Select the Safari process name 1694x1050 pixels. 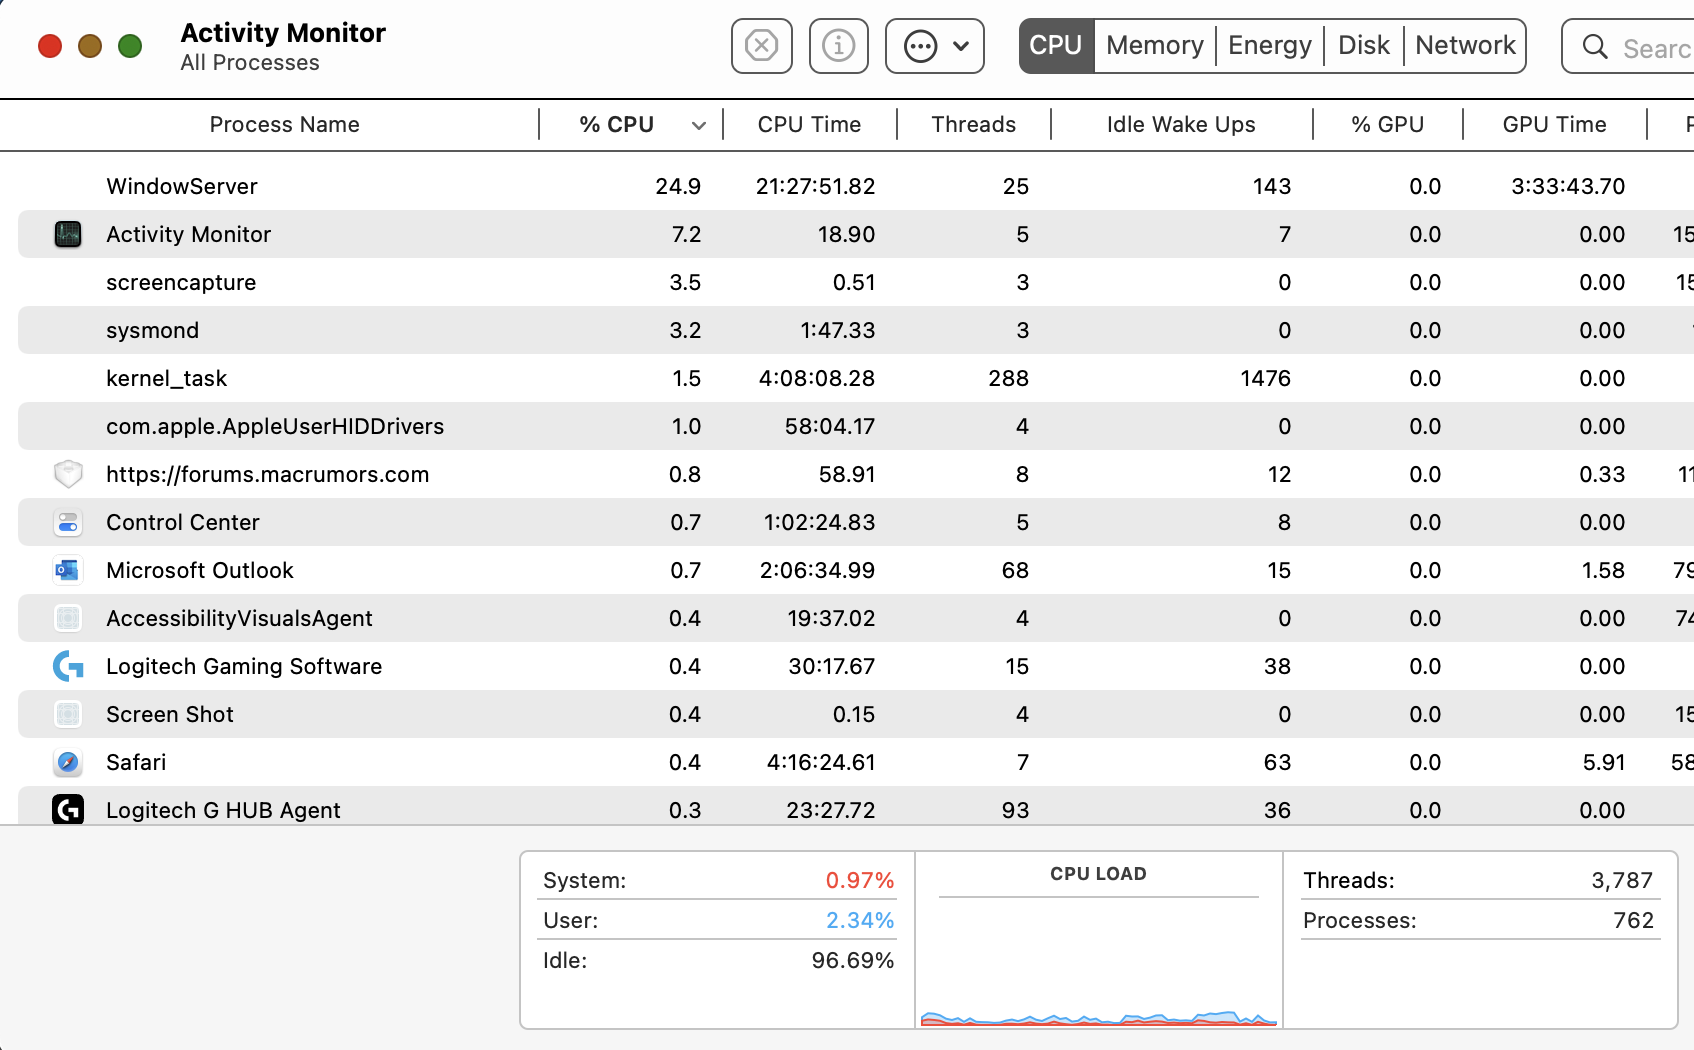pyautogui.click(x=136, y=762)
